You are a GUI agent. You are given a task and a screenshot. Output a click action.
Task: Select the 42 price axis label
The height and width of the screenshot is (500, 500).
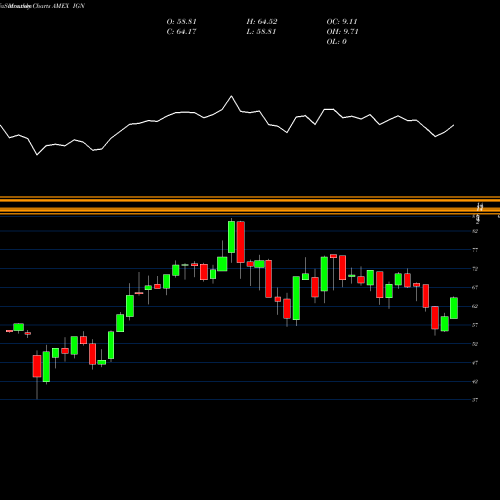[475, 381]
